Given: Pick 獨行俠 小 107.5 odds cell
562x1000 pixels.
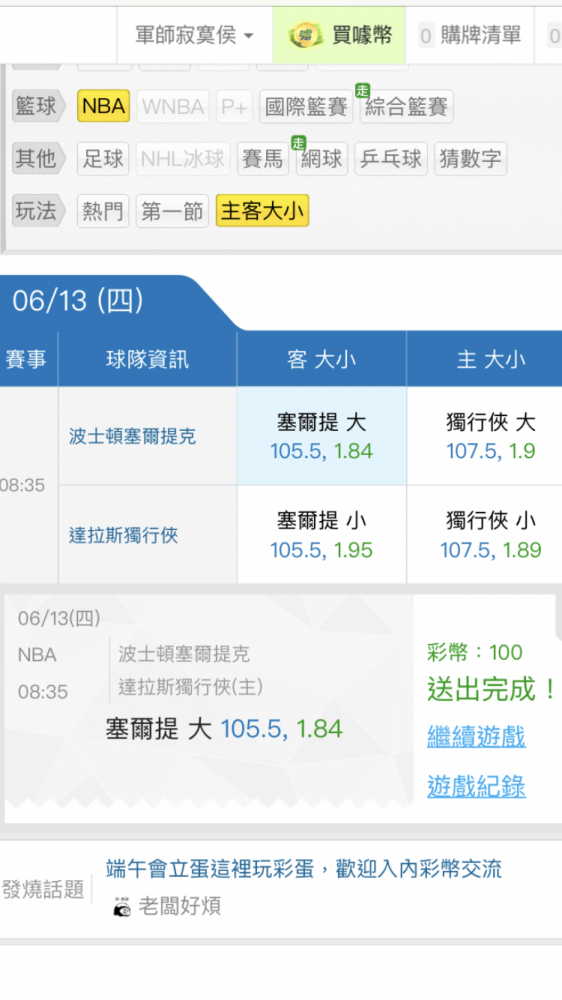Looking at the screenshot, I should [490, 534].
